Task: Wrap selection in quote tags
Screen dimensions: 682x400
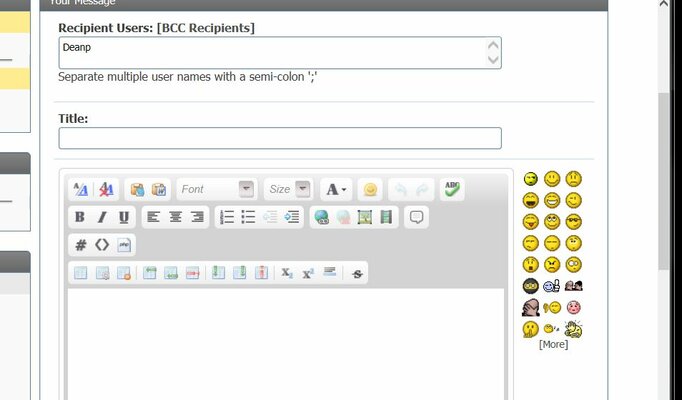Action: tap(417, 217)
